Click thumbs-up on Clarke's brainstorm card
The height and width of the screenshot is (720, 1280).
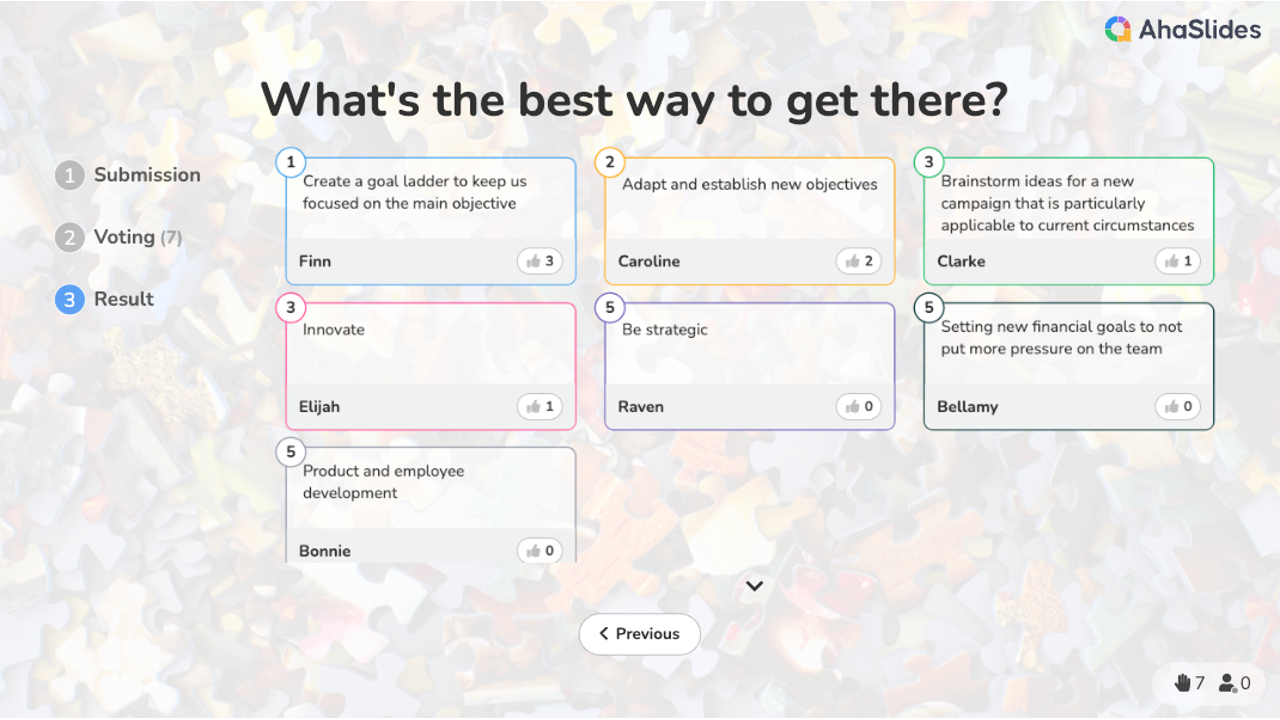(1171, 262)
